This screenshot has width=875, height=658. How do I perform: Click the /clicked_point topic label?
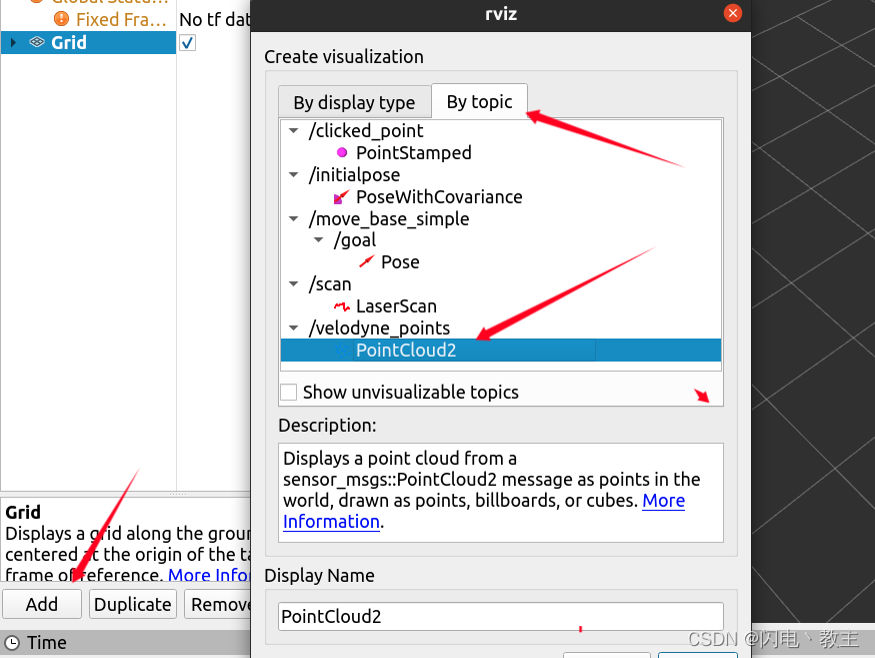click(x=366, y=131)
